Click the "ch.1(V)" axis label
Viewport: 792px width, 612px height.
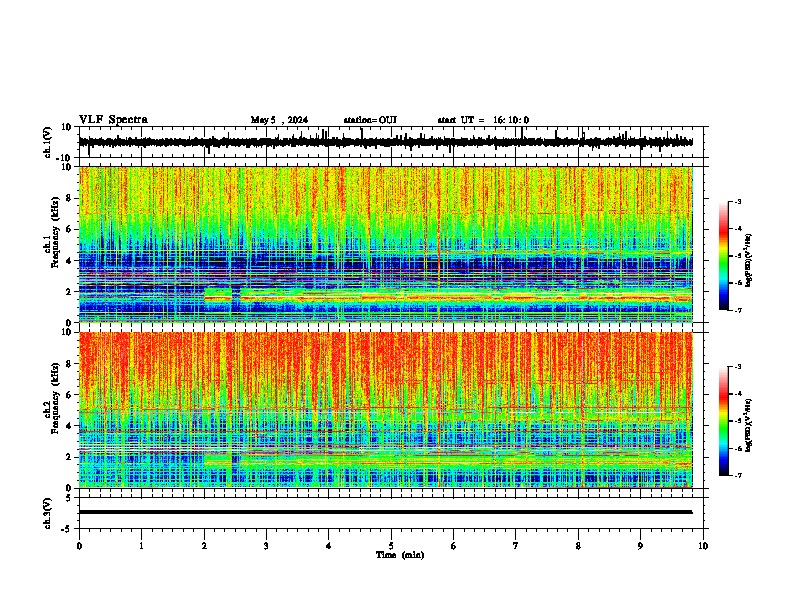[48, 142]
